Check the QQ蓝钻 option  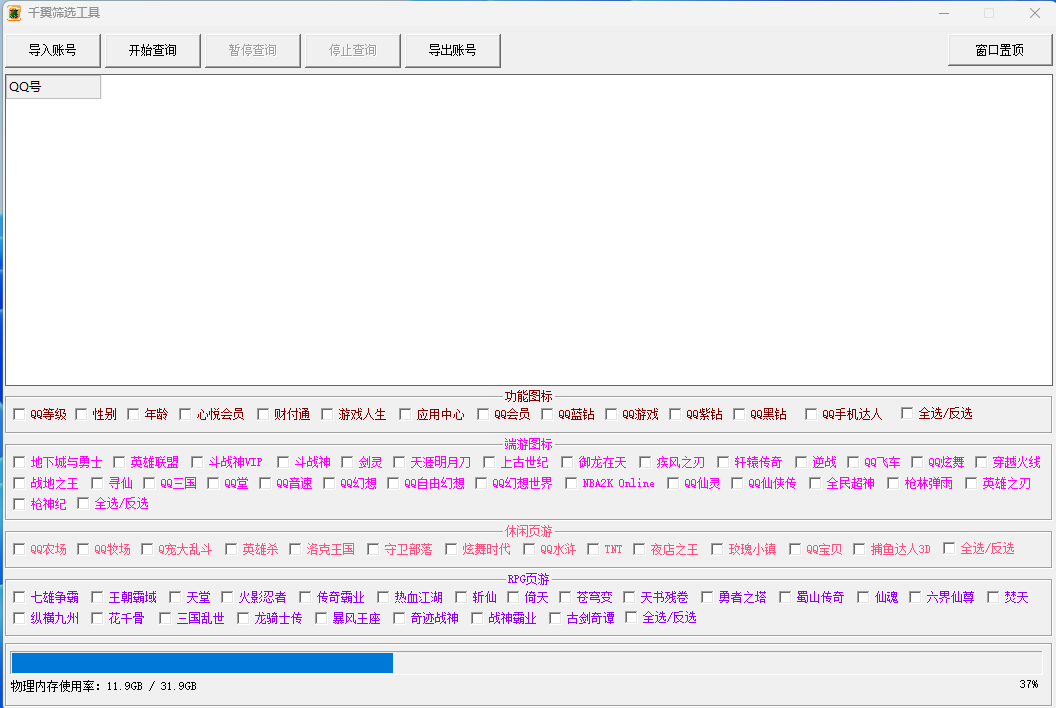pyautogui.click(x=548, y=414)
